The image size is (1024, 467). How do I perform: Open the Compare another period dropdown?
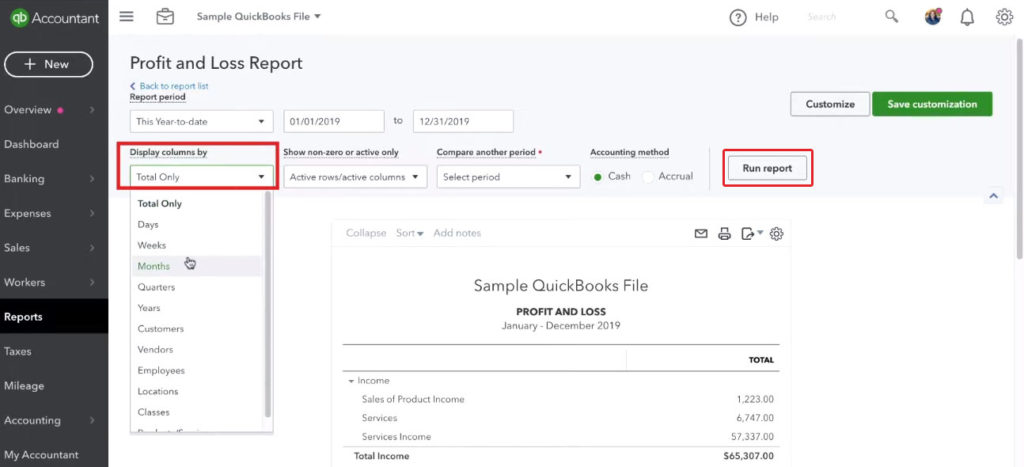pyautogui.click(x=508, y=177)
